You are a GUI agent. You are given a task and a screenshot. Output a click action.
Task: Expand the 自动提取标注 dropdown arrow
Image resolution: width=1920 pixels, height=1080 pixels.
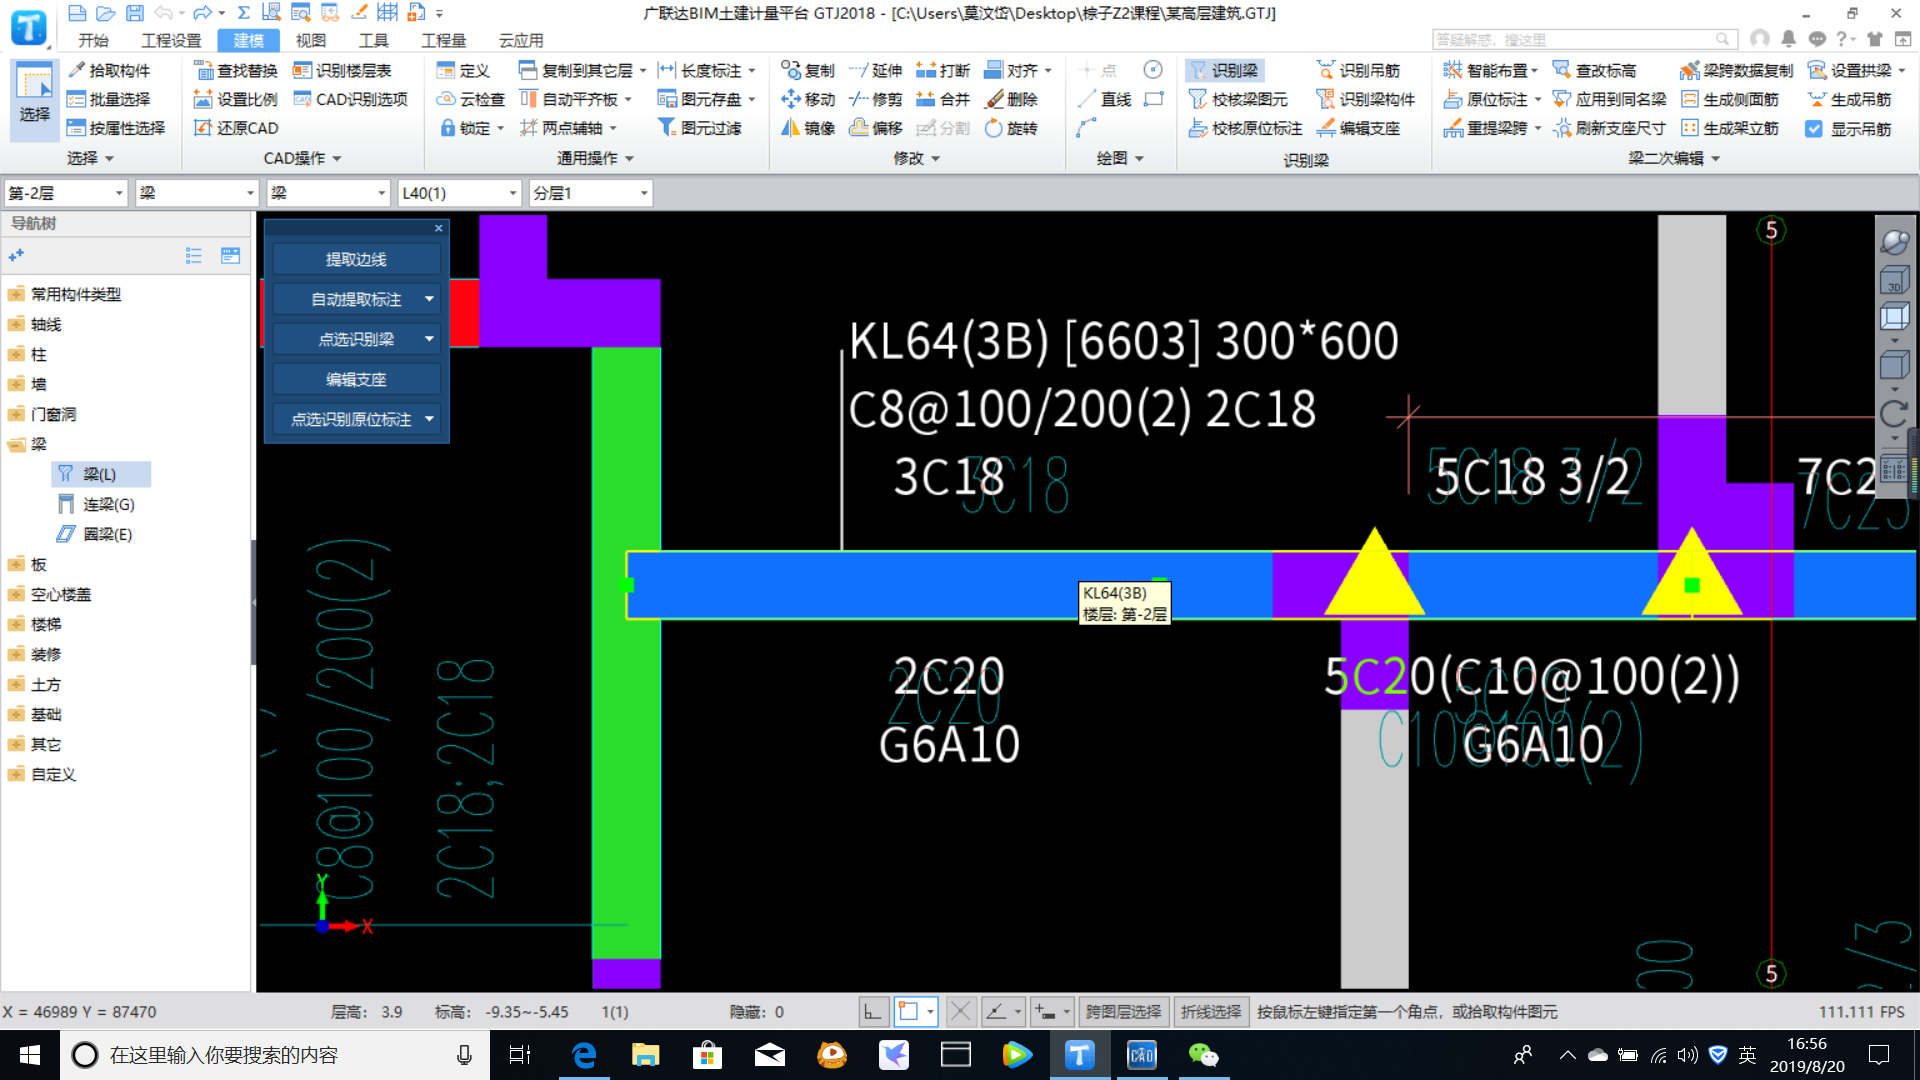tap(429, 299)
